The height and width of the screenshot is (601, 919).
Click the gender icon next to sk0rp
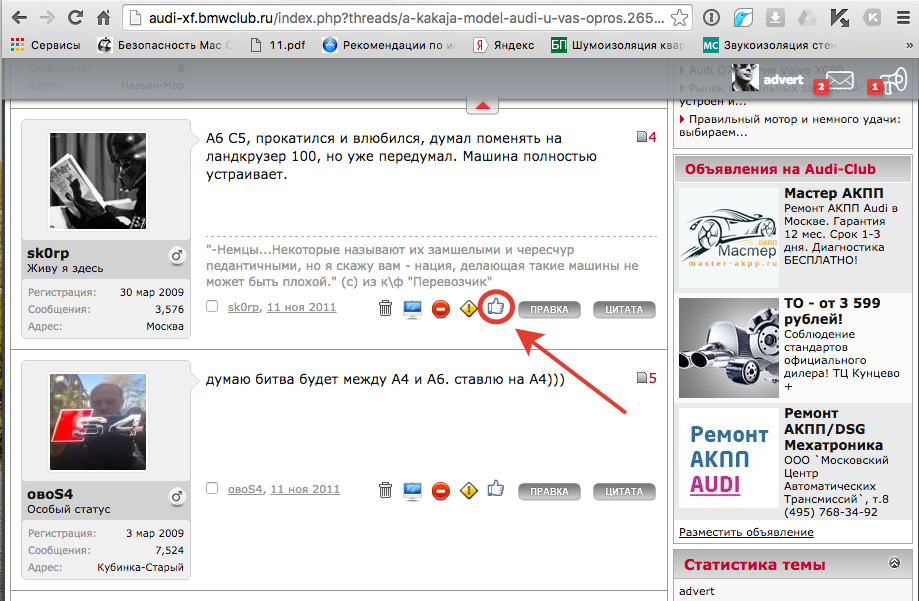(177, 256)
